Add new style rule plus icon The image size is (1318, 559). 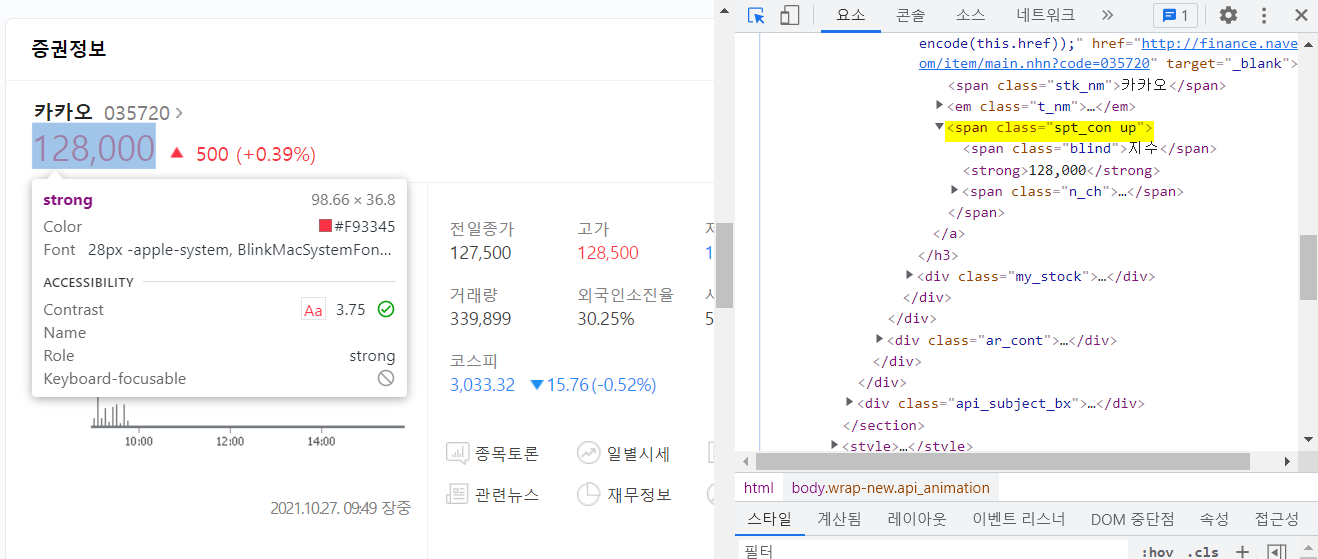pos(1242,551)
